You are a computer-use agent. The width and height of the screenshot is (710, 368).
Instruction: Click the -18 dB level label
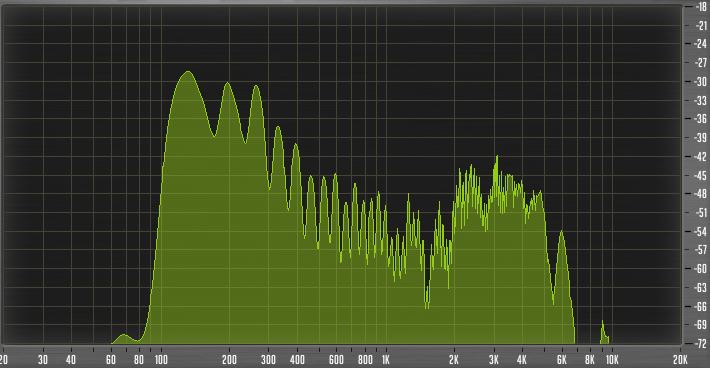[700, 7]
